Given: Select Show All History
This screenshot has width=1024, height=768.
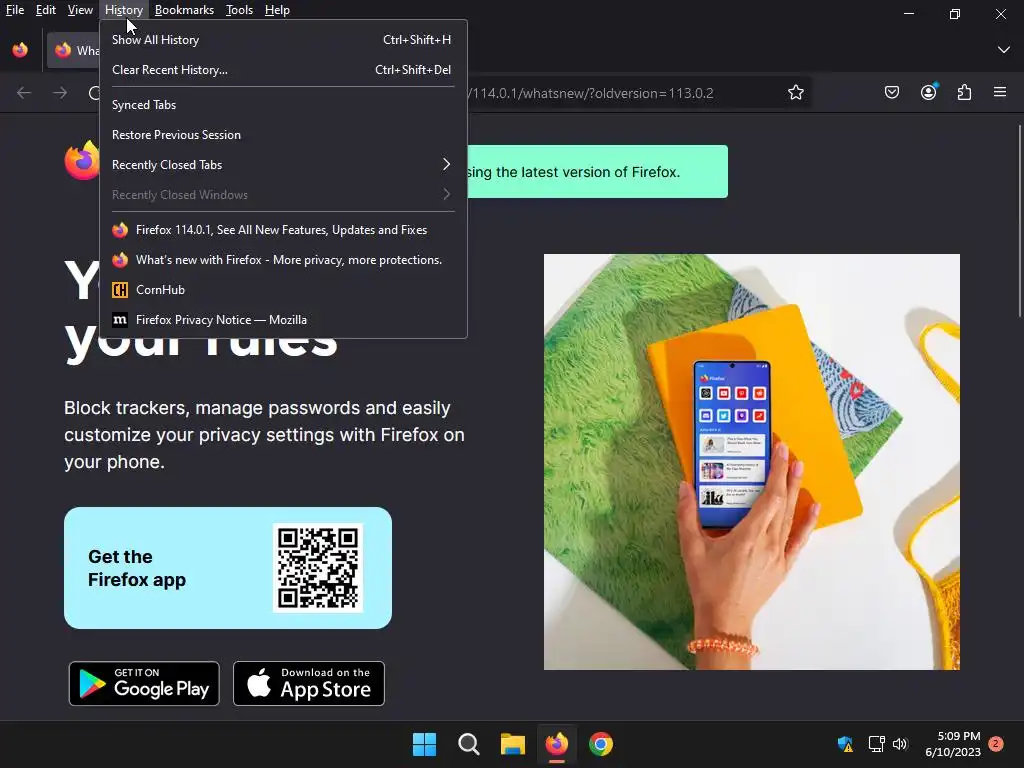Looking at the screenshot, I should 282,40.
